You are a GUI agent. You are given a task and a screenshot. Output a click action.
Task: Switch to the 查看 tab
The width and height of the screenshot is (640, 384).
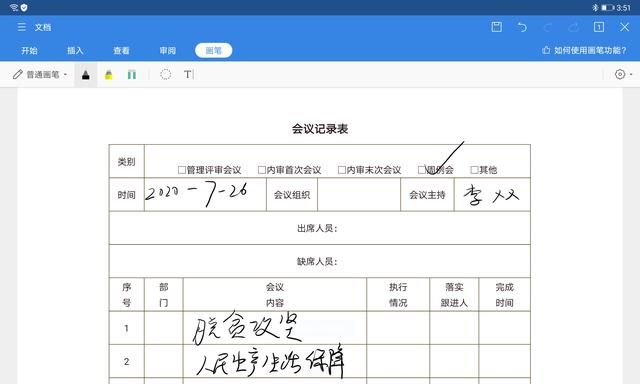(x=121, y=51)
